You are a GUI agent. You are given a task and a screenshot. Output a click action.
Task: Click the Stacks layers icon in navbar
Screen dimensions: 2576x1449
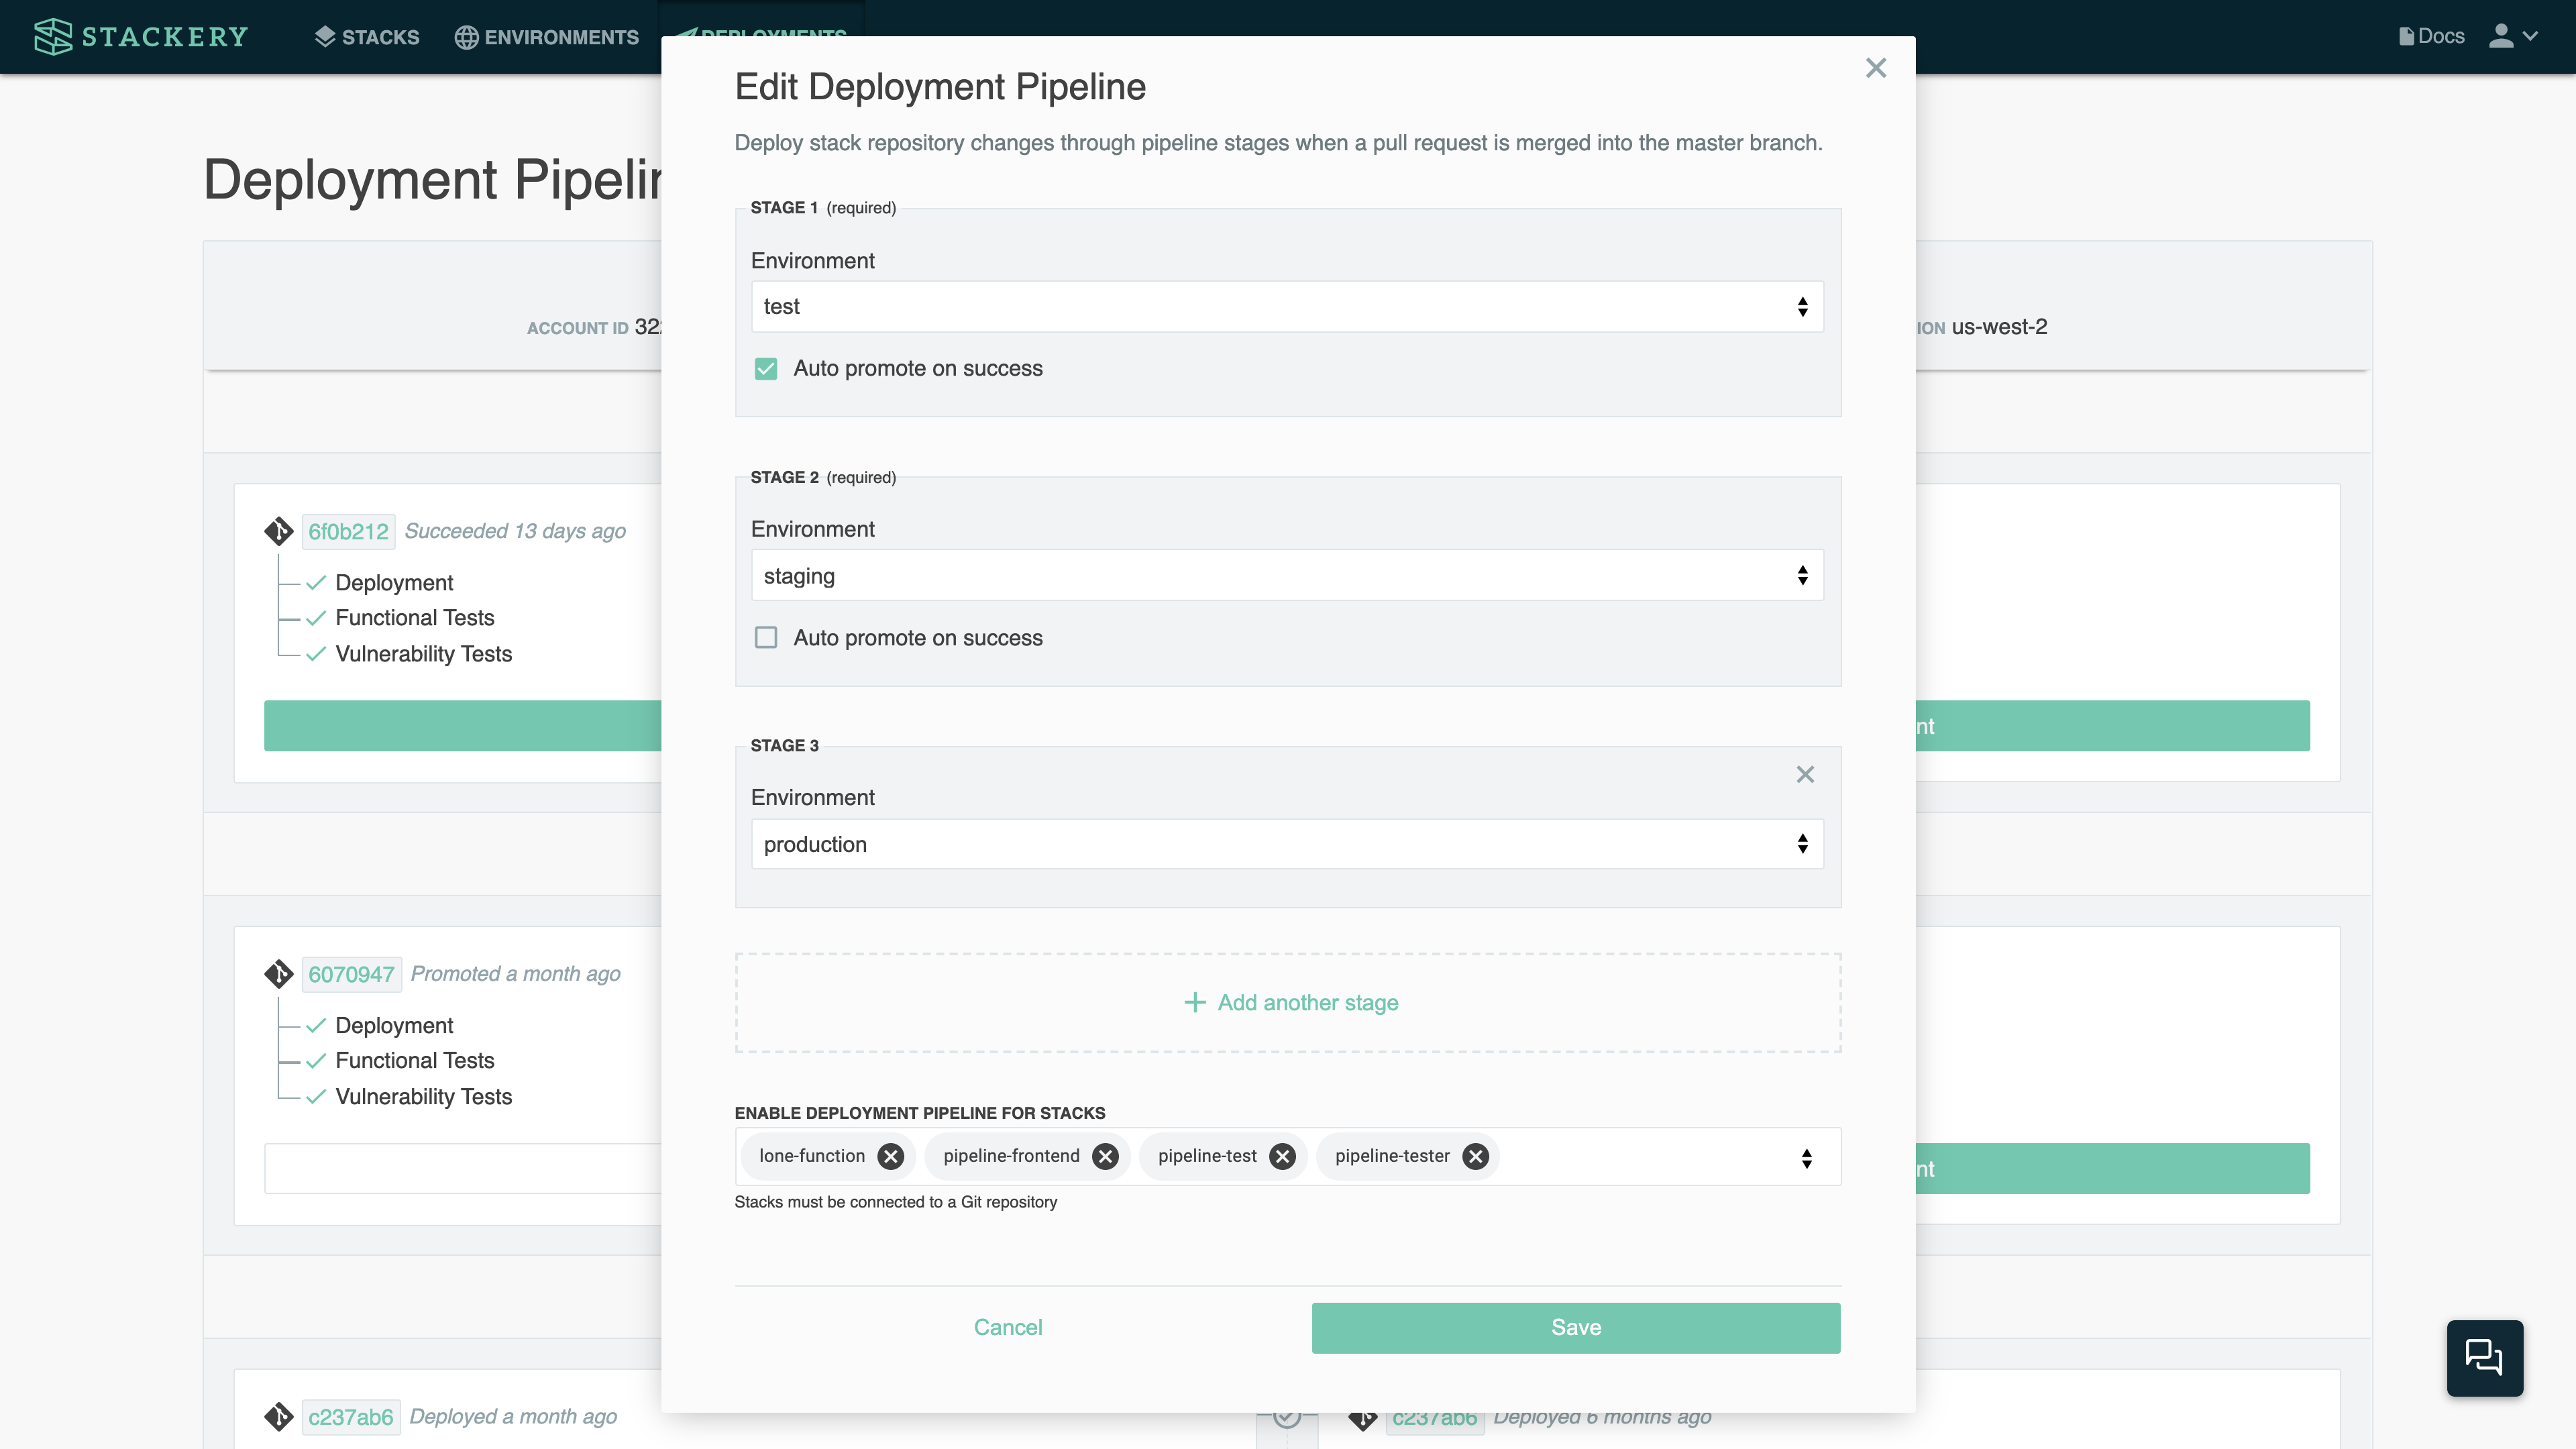point(324,37)
